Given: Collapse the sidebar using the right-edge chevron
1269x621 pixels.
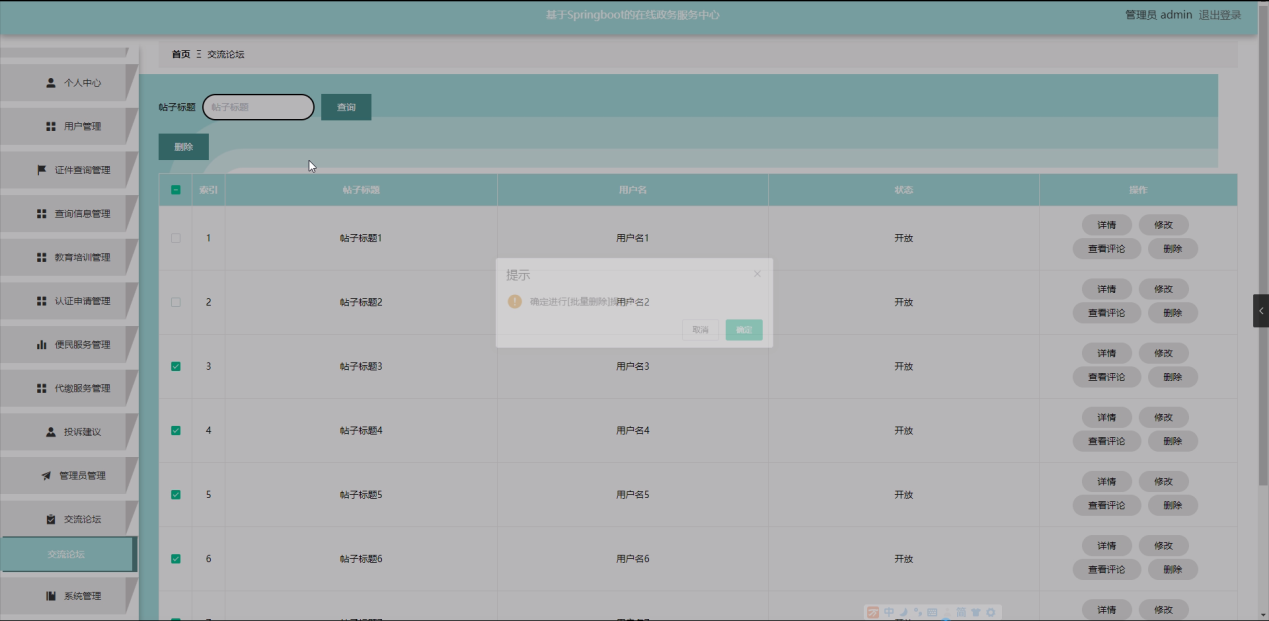Looking at the screenshot, I should tap(1262, 311).
